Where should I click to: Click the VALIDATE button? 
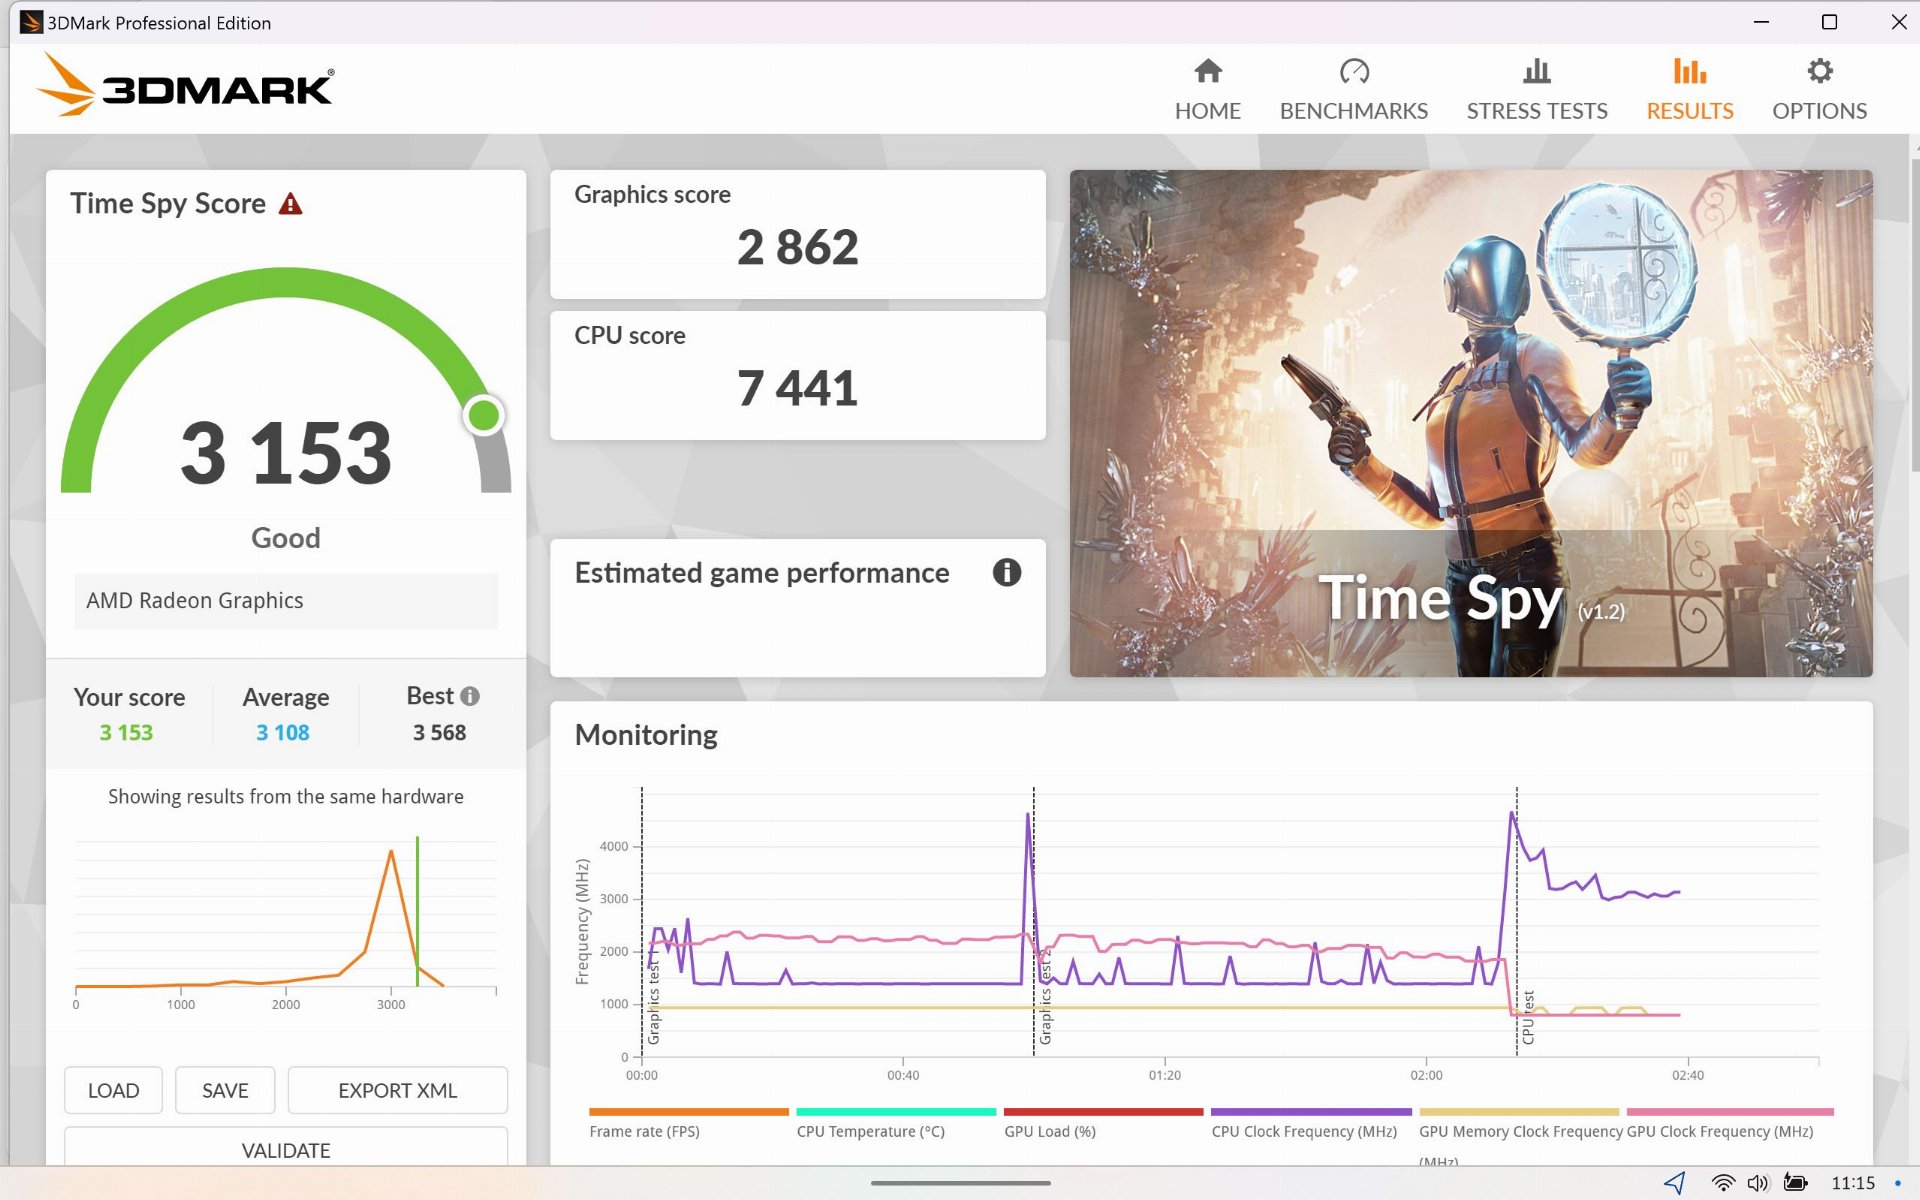[x=285, y=1149]
